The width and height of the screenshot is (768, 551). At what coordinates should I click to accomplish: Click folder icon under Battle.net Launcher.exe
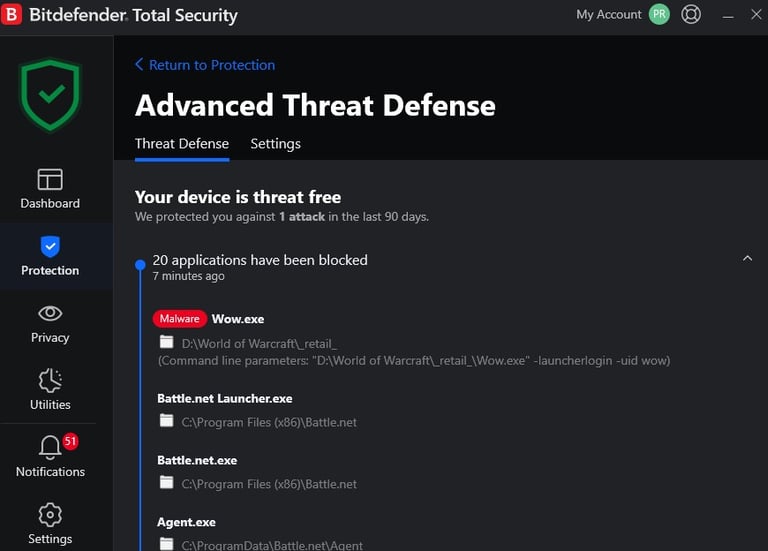point(167,420)
